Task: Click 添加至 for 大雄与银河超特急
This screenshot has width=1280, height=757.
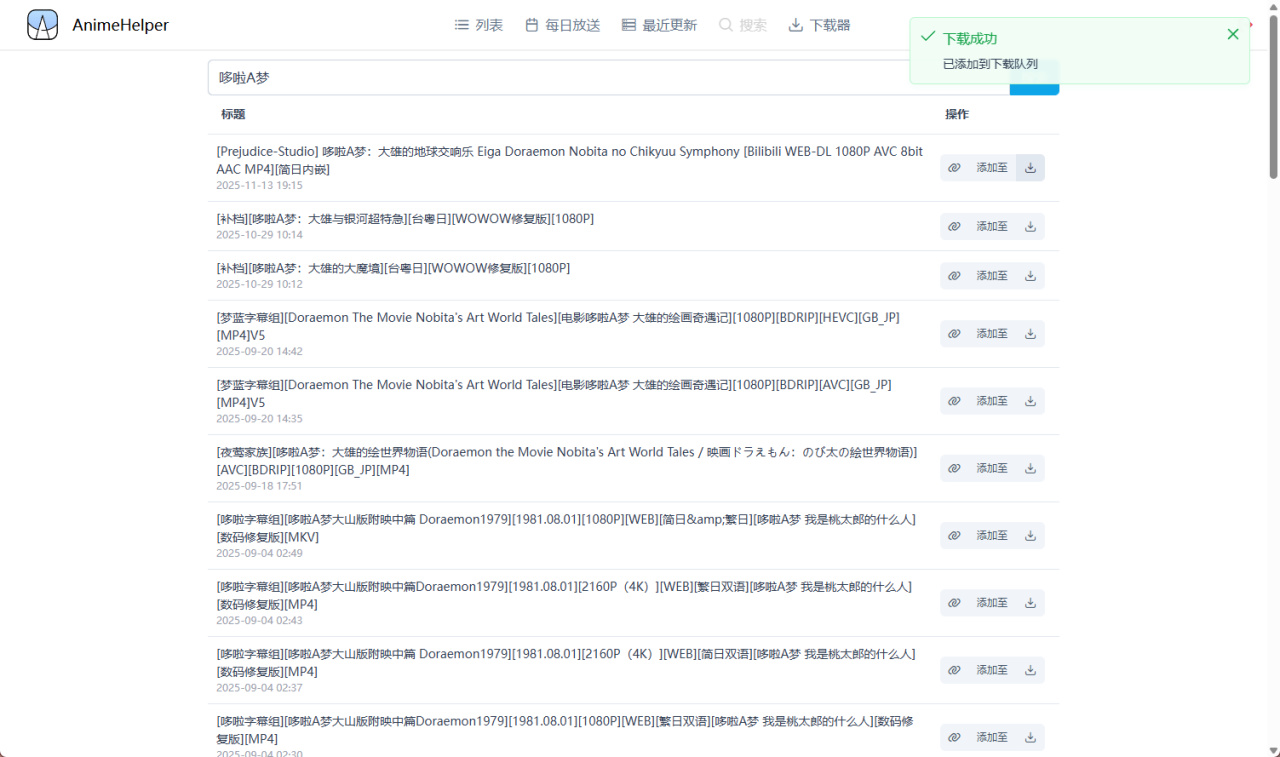Action: point(992,227)
